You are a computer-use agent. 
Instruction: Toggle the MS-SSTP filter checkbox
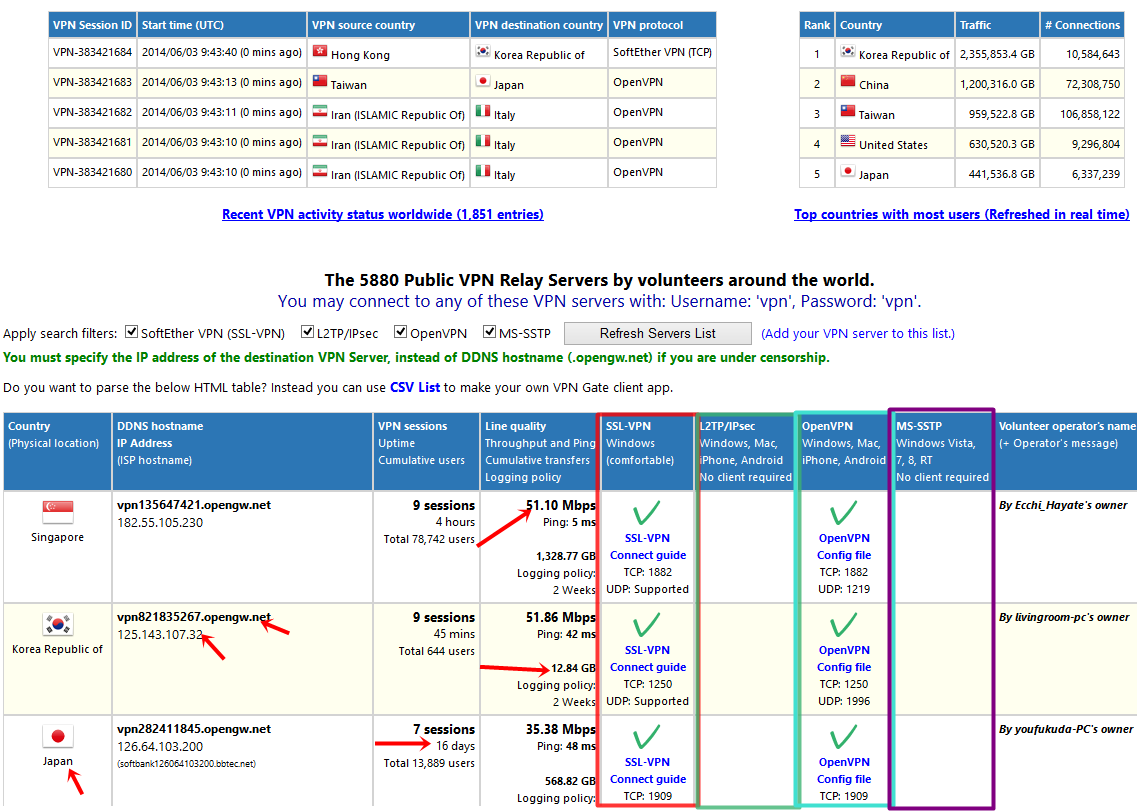tap(489, 332)
